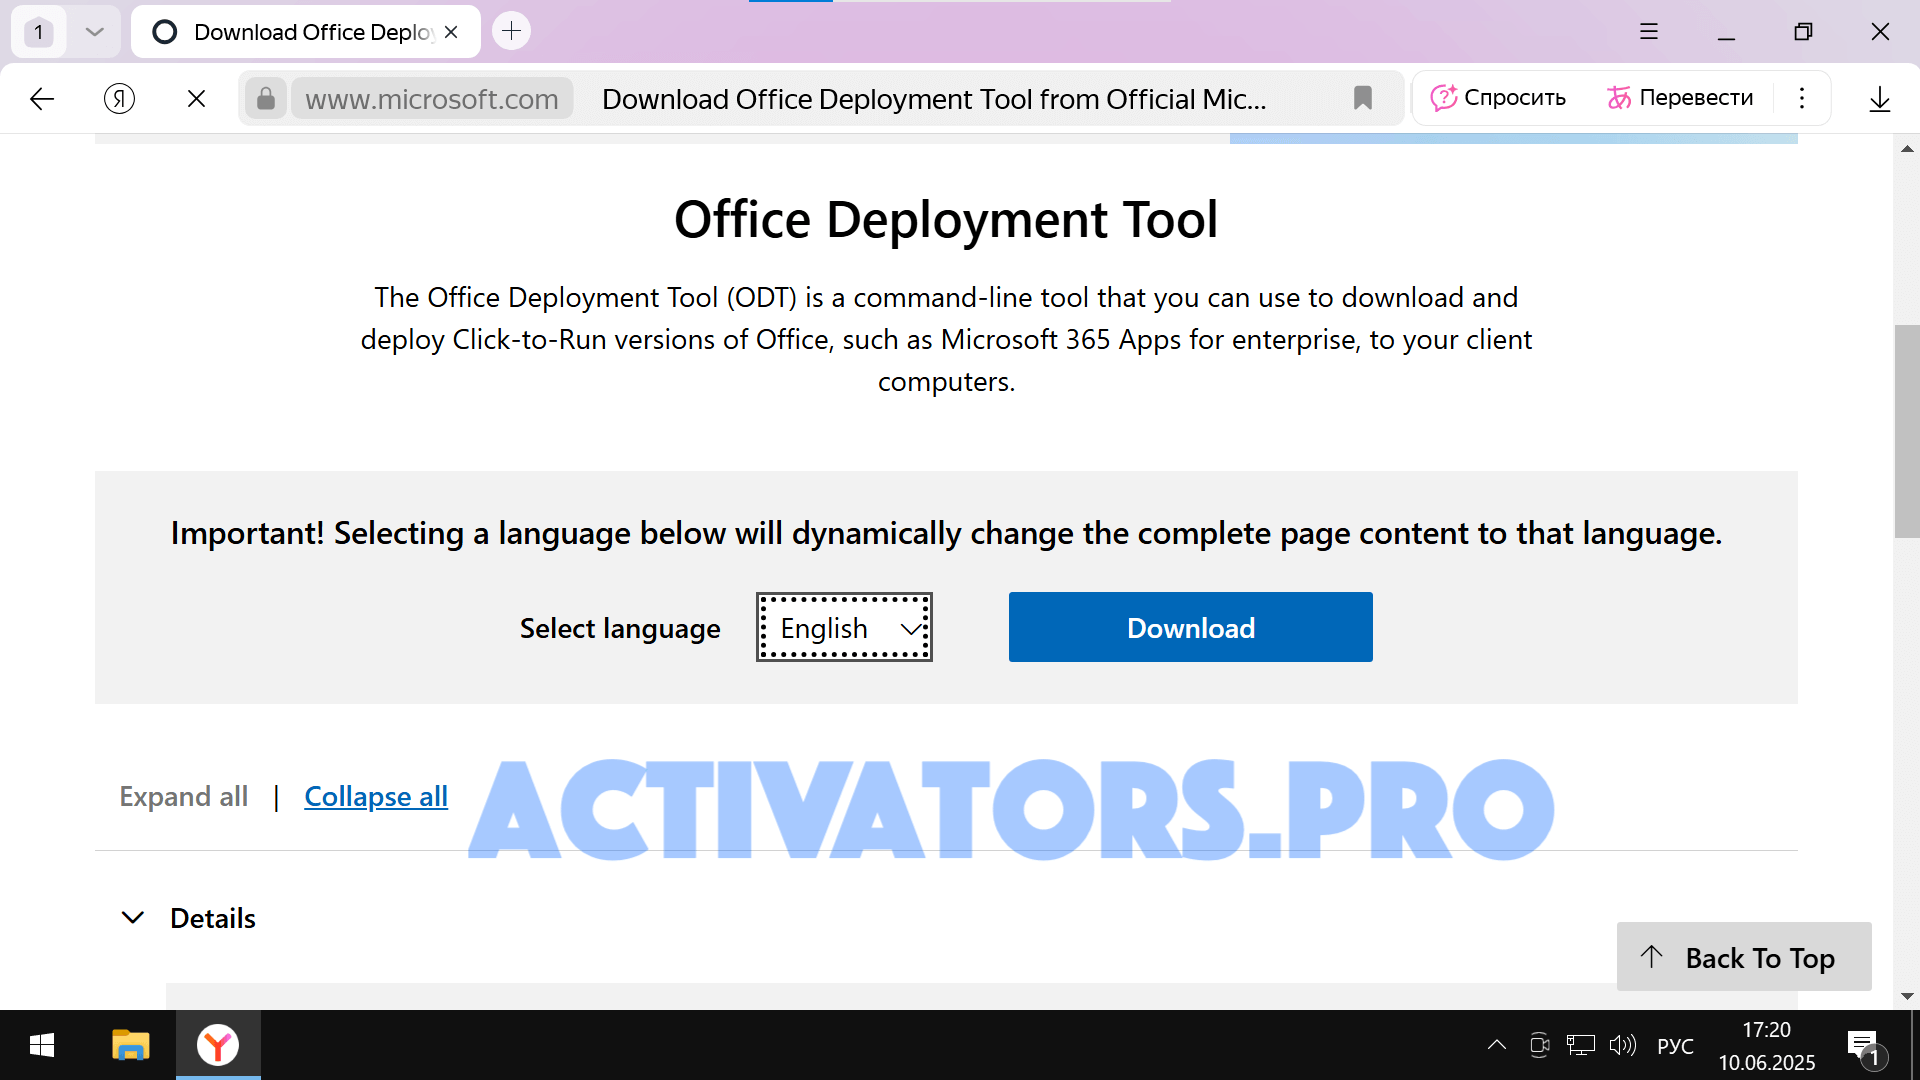Click the blue Download button
Viewport: 1920px width, 1080px height.
point(1190,628)
